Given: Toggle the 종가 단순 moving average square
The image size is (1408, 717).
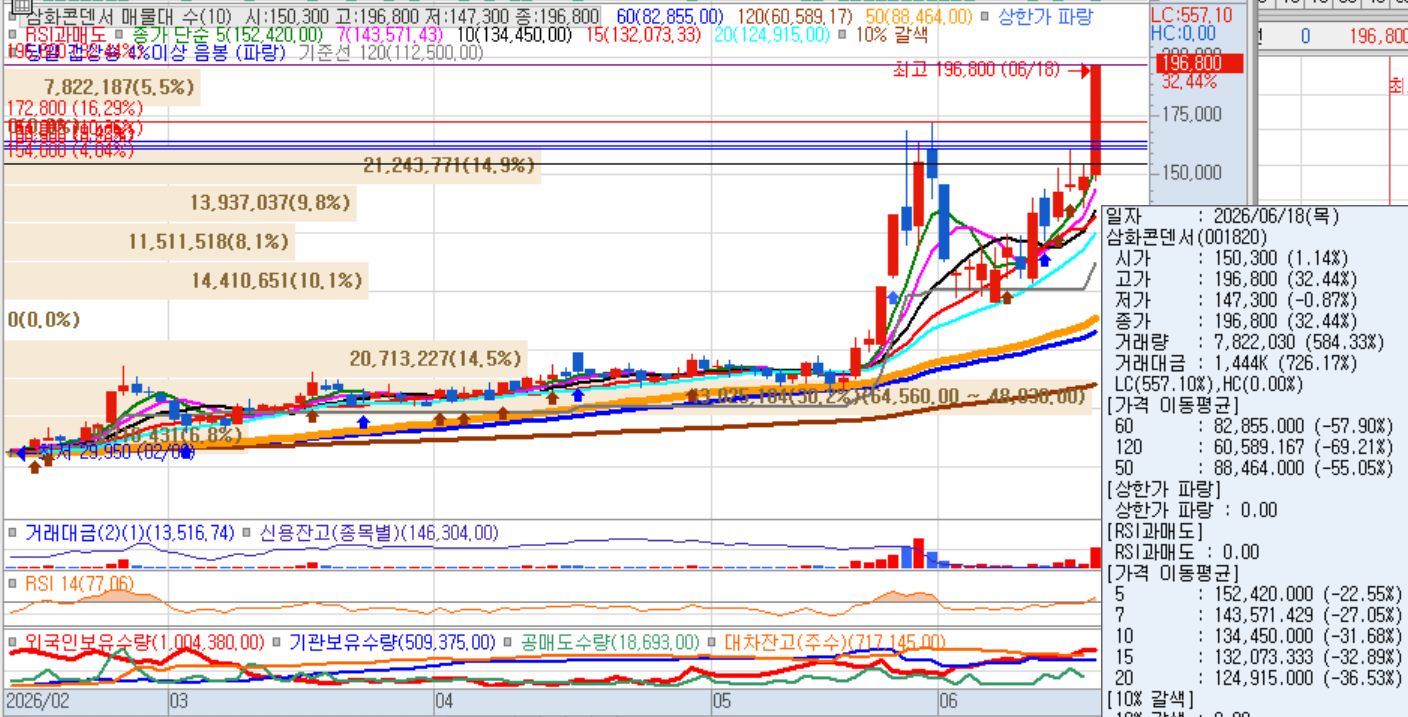Looking at the screenshot, I should tap(119, 35).
